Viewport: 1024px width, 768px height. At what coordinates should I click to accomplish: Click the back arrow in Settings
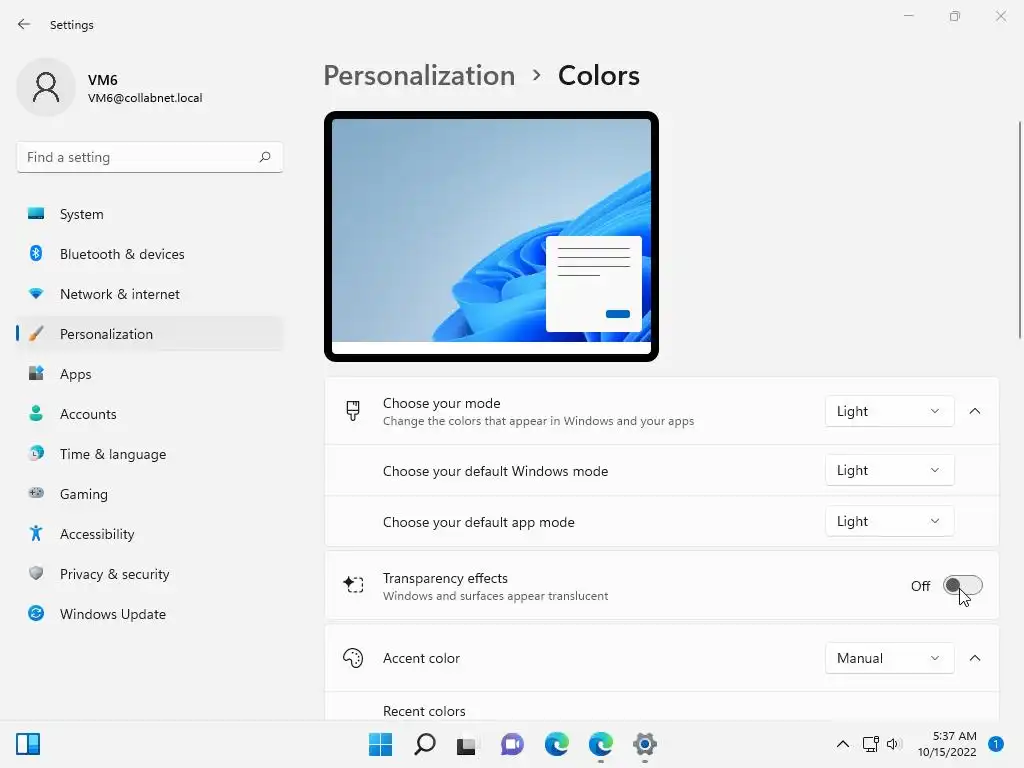24,24
